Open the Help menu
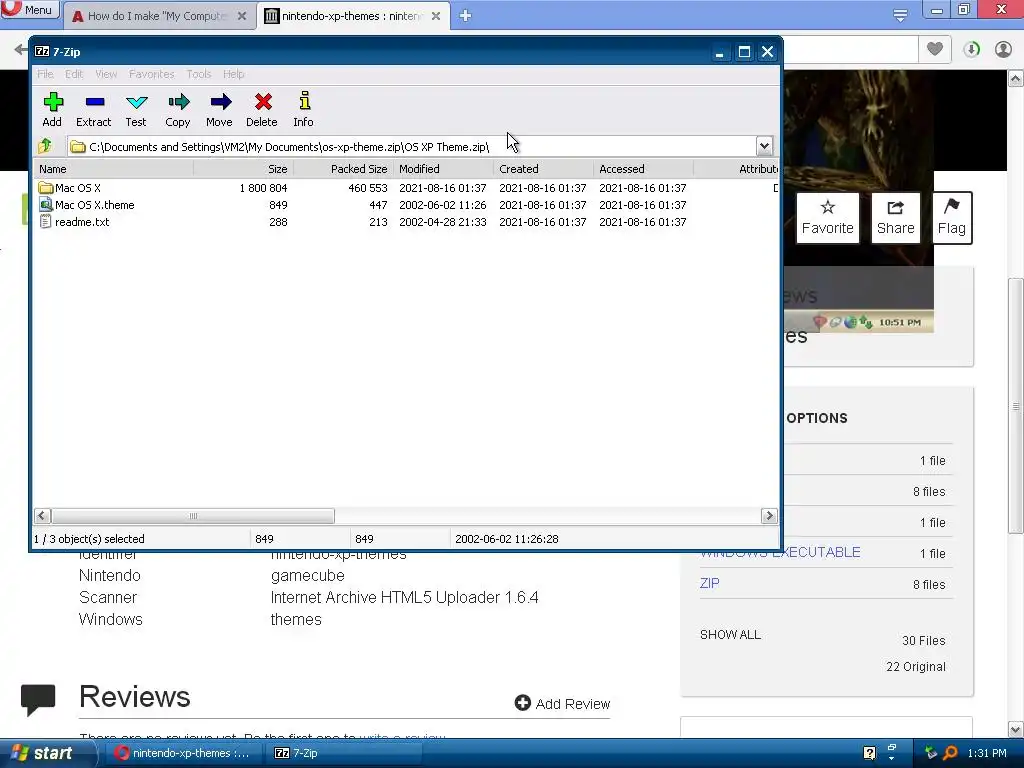Screen dimensions: 1024x768 point(233,74)
